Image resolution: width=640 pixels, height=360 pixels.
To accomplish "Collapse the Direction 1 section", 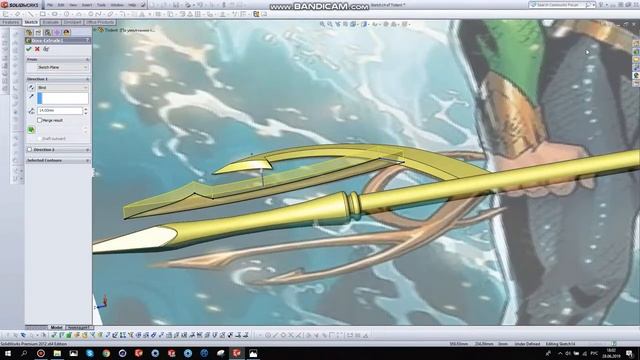I will click(x=87, y=79).
